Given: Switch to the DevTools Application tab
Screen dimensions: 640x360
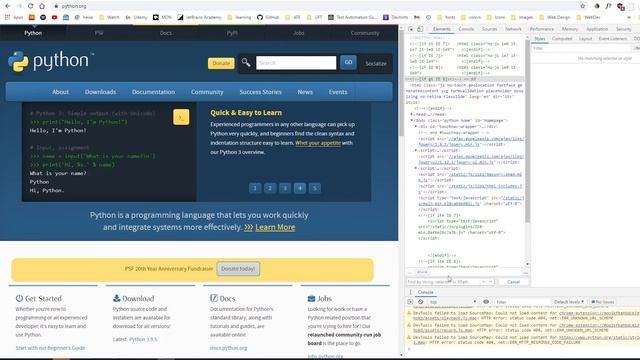Looking at the screenshot, I should pos(597,29).
